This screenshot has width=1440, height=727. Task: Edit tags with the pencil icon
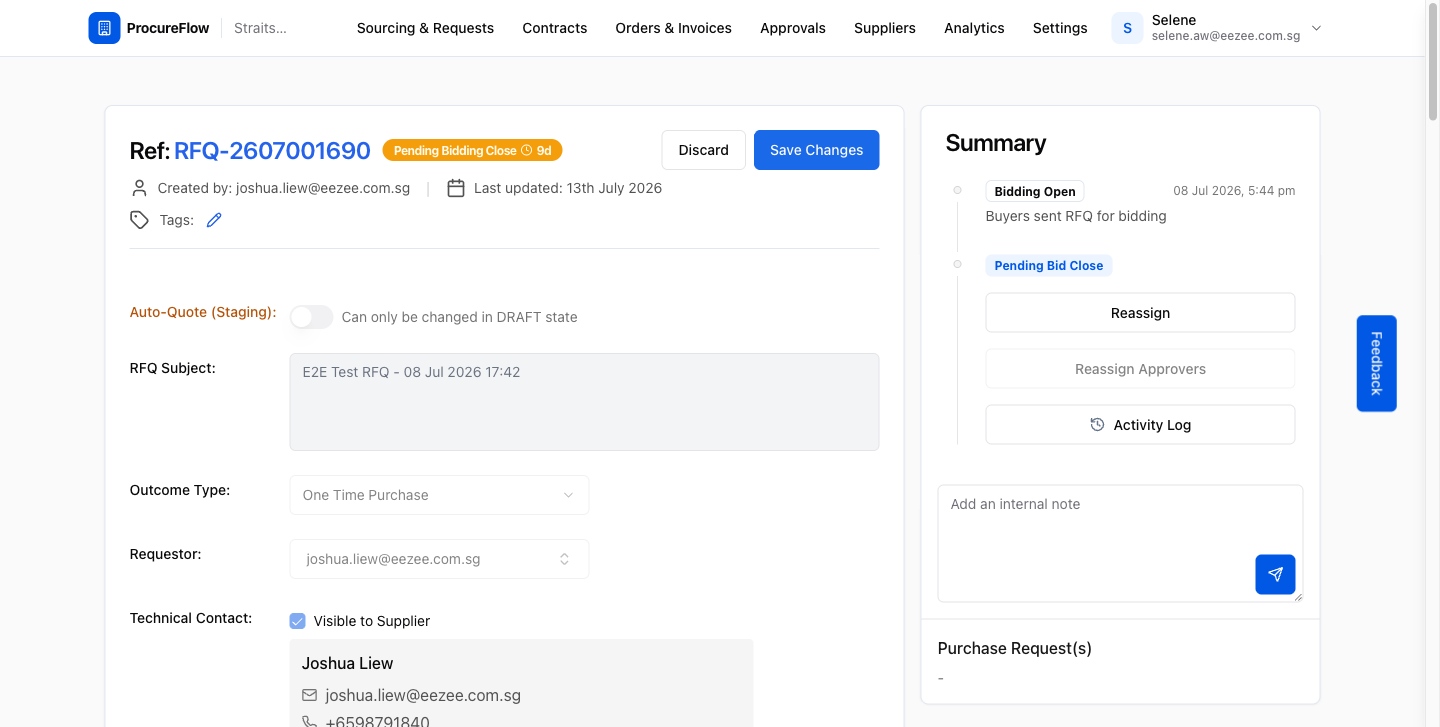click(x=214, y=220)
